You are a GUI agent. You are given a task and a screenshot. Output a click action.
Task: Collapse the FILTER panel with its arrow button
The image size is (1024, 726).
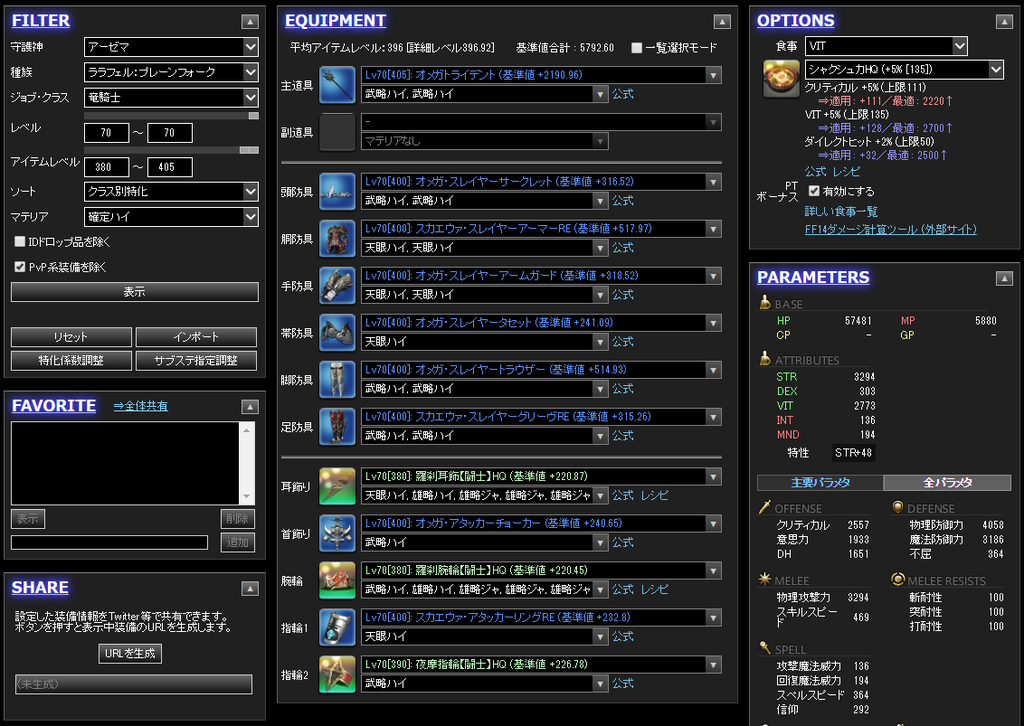[249, 22]
